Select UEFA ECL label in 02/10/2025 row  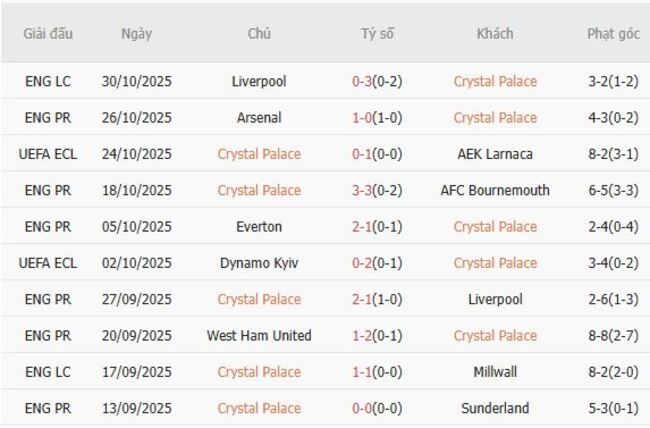point(48,263)
